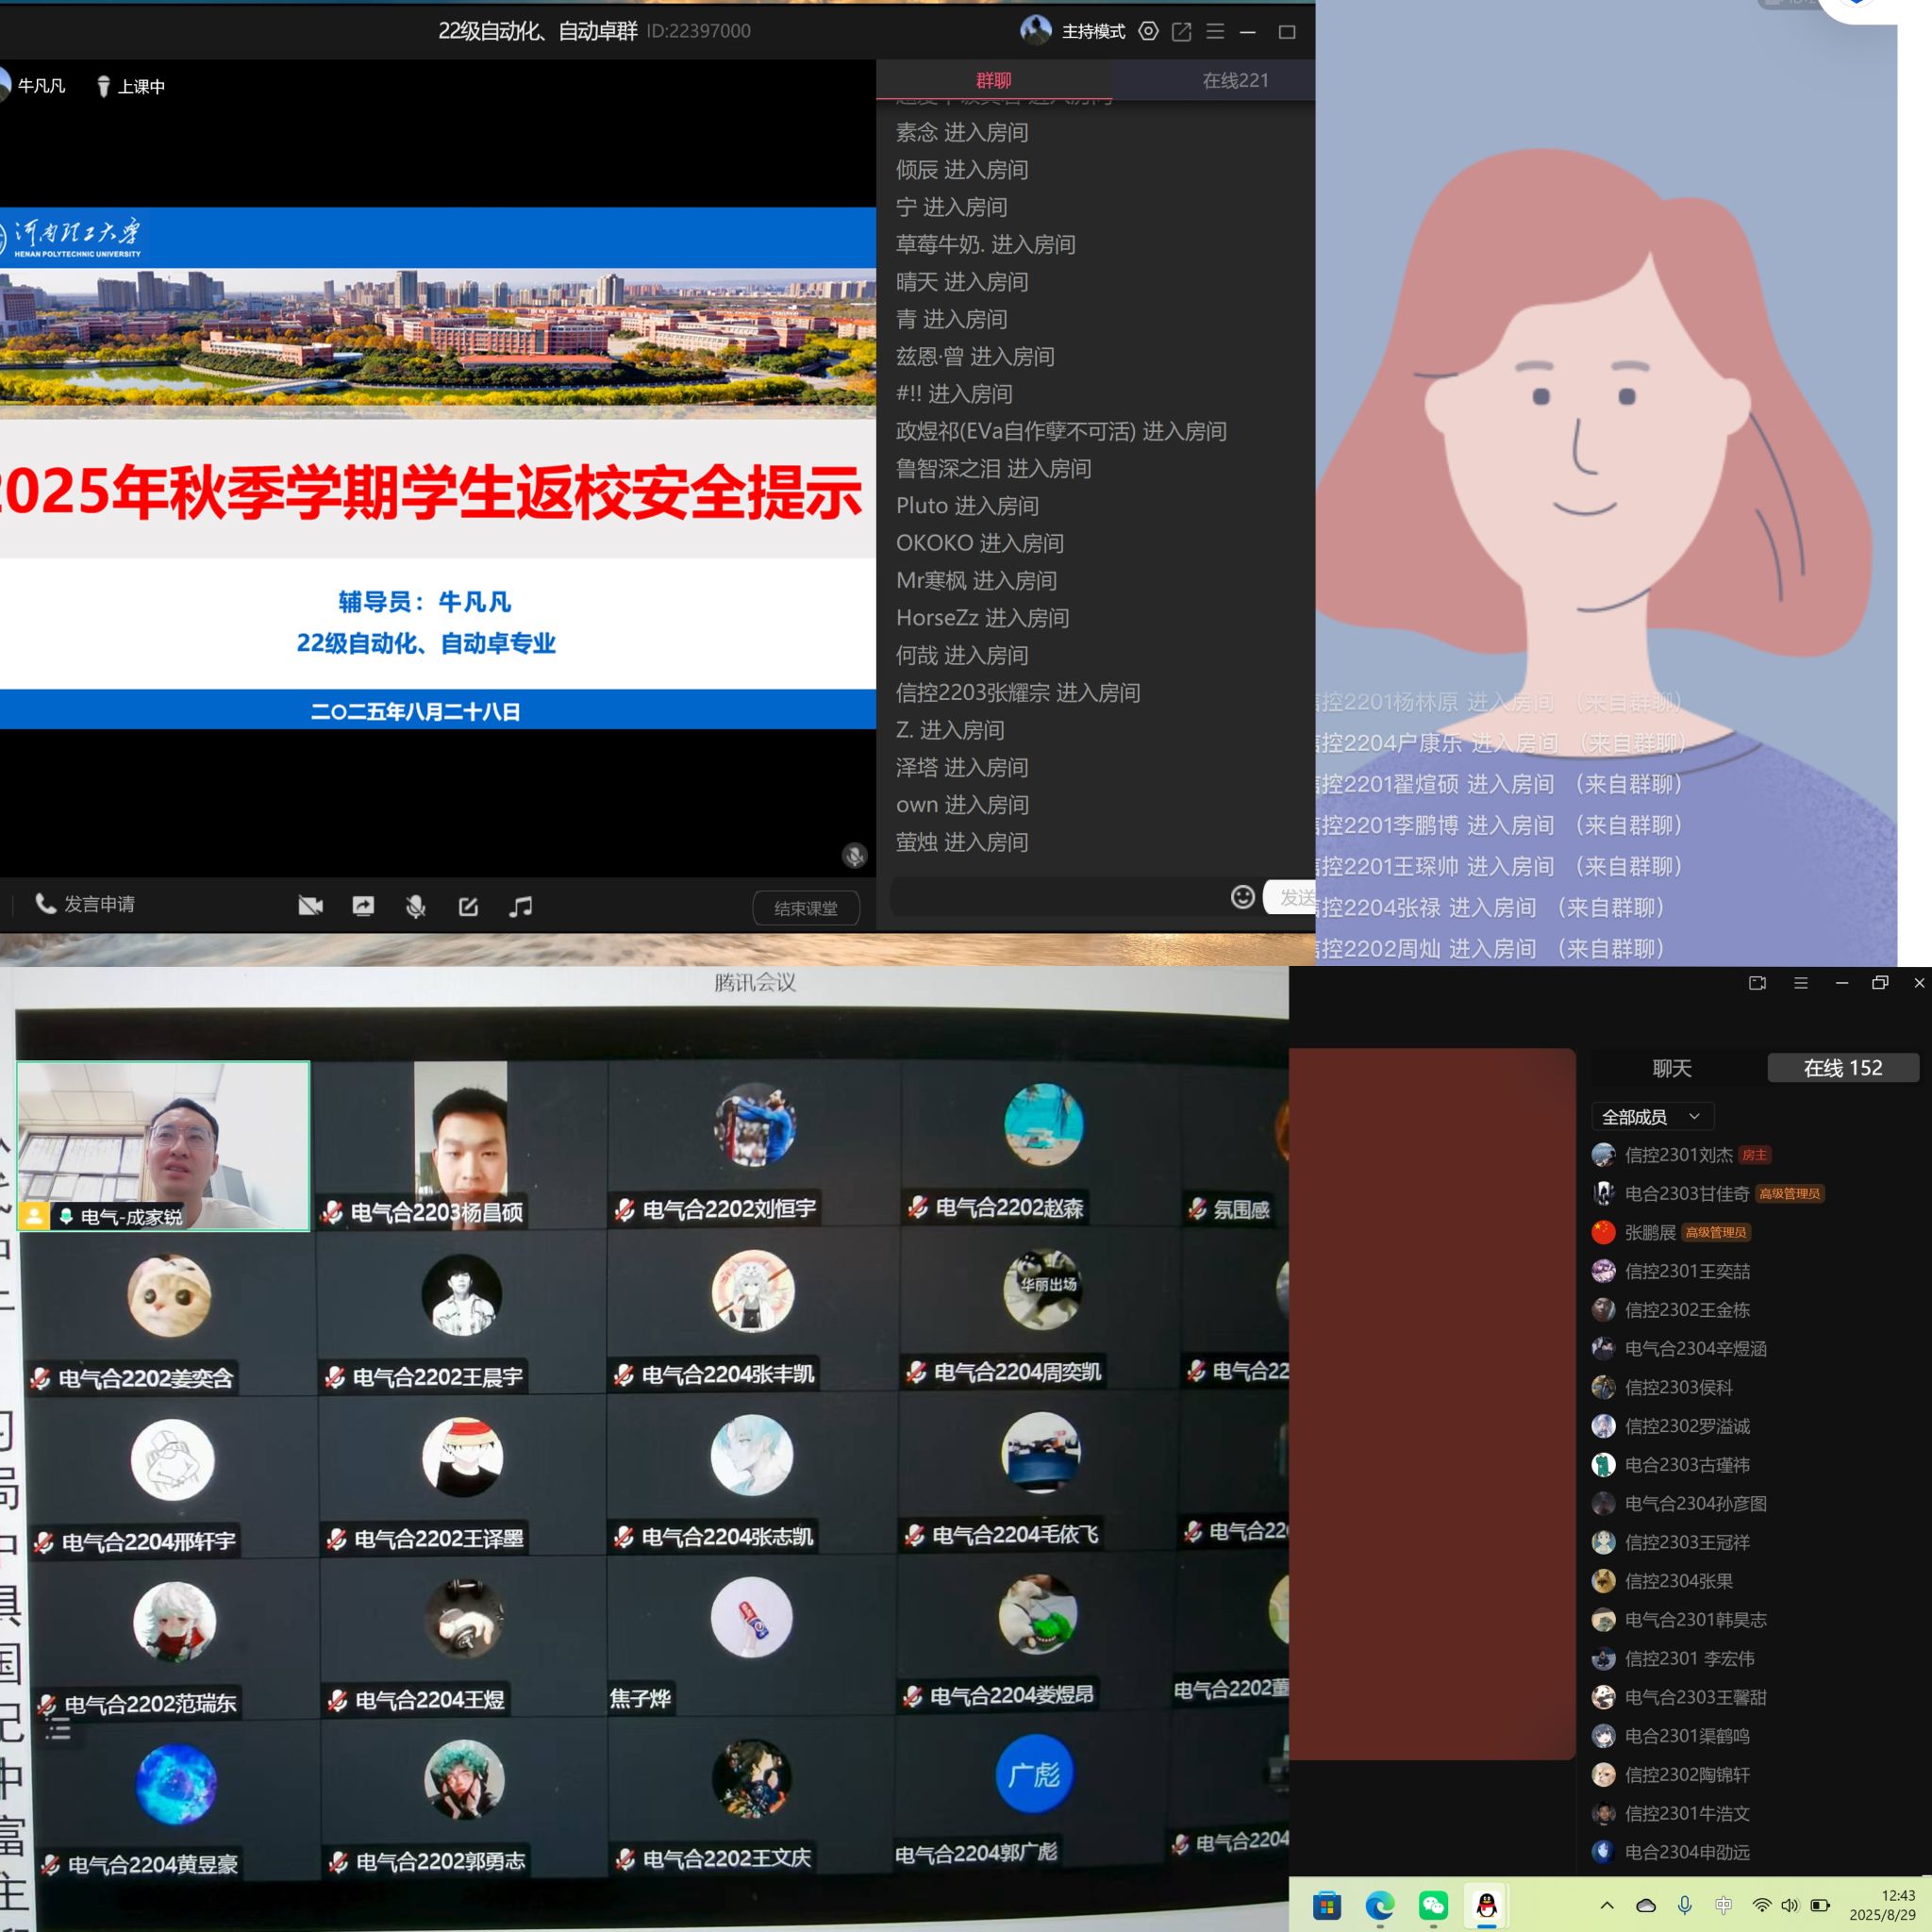Viewport: 1932px width, 1932px height.
Task: Unmute the microphone in classroom toolbar
Action: (x=416, y=906)
